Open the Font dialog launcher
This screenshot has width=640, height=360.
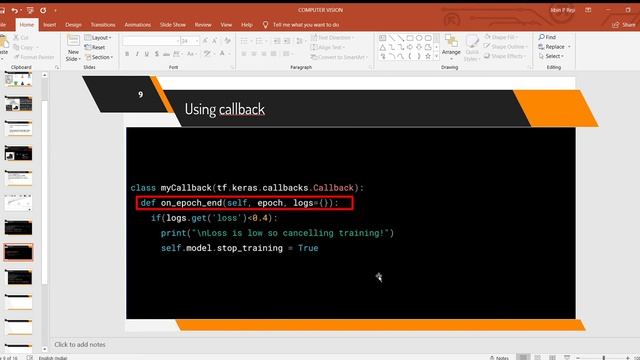pos(232,67)
